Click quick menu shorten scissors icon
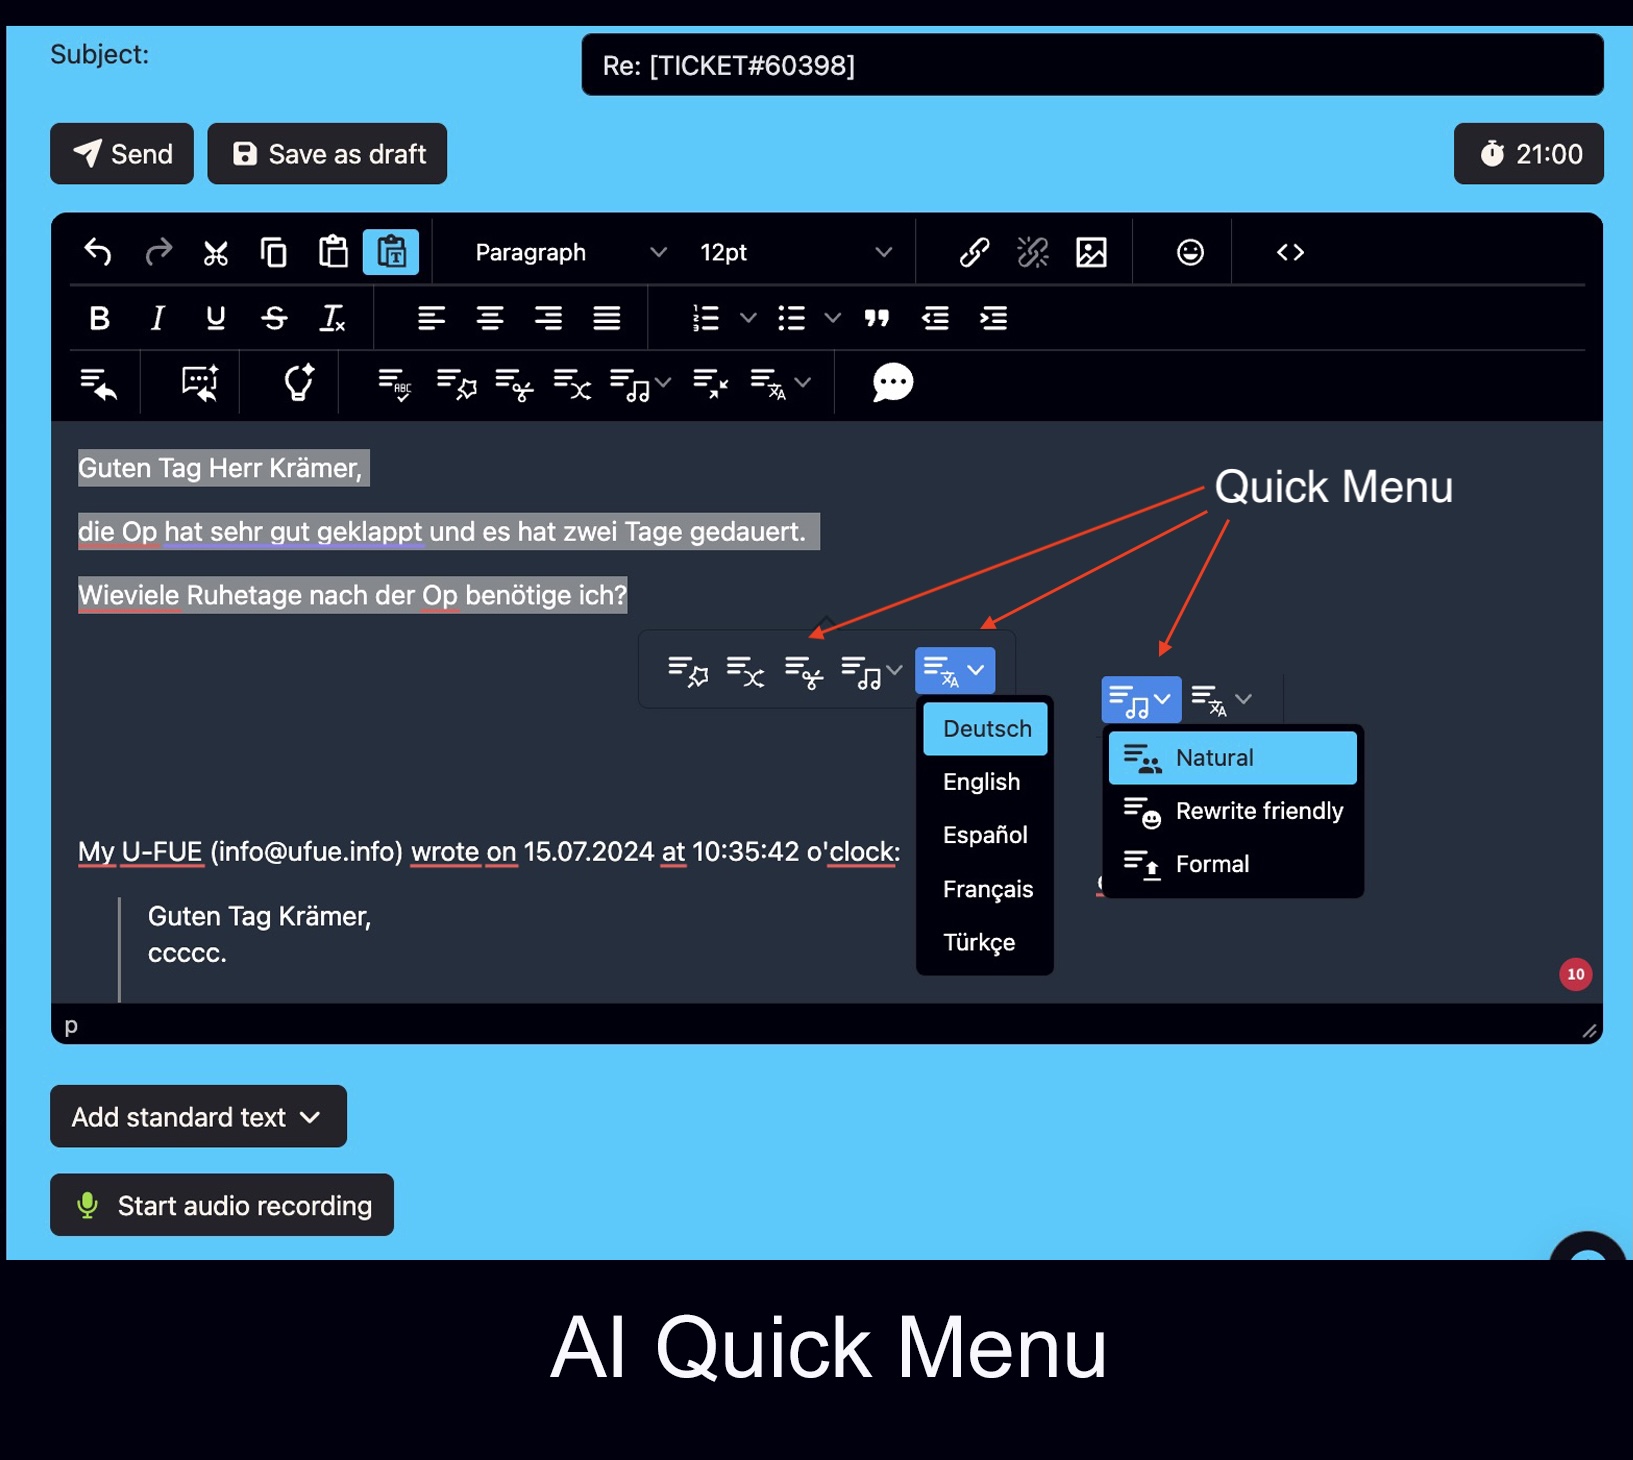This screenshot has height=1460, width=1633. point(804,671)
